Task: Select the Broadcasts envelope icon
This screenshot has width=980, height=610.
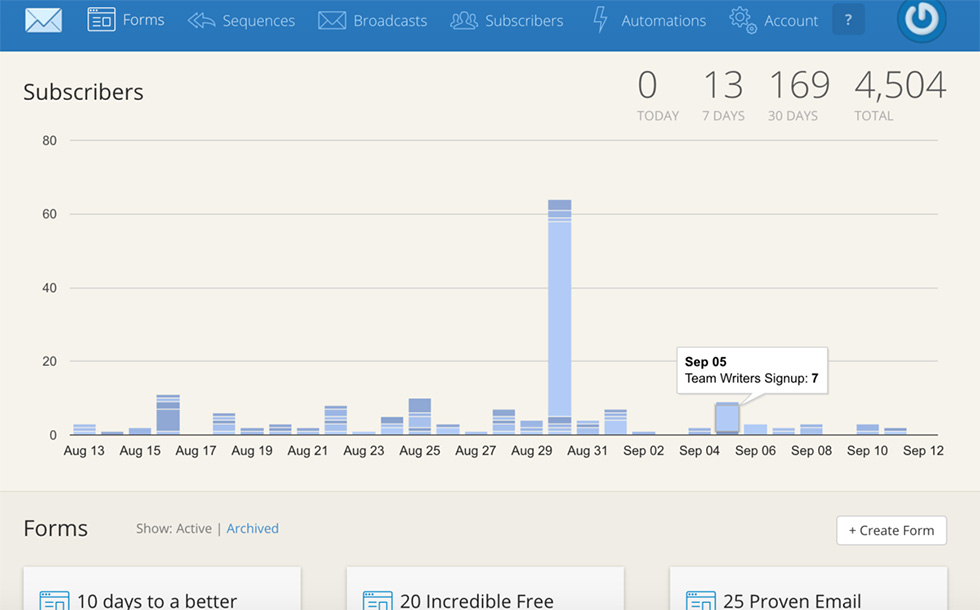Action: tap(331, 20)
